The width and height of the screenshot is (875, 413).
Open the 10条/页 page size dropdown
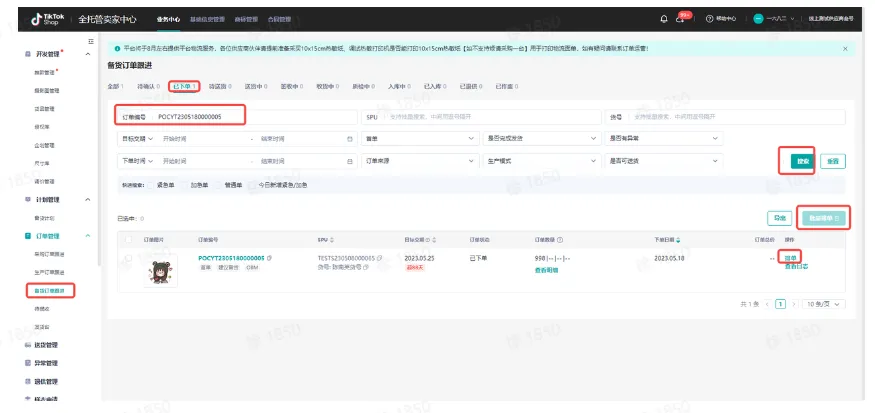point(824,304)
